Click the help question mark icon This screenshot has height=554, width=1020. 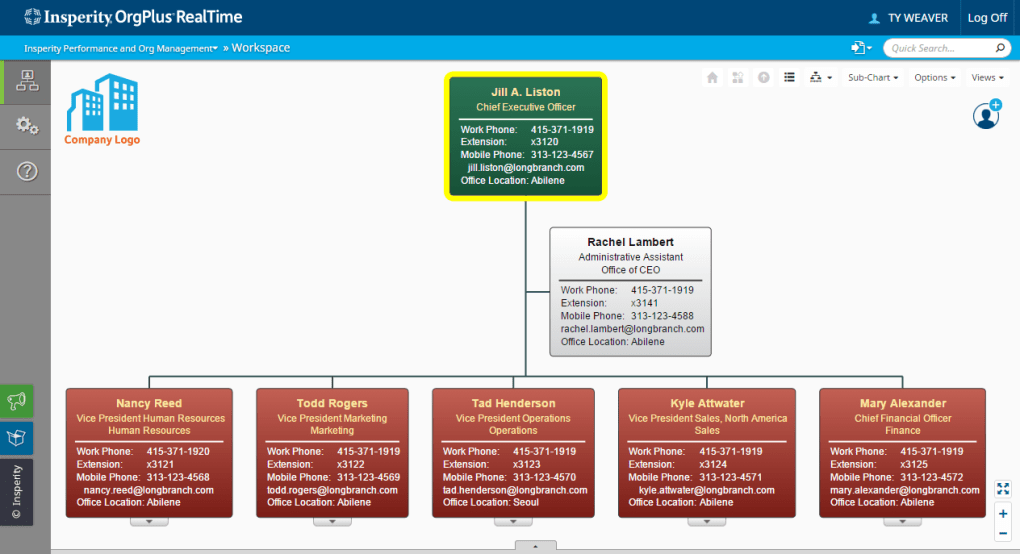click(27, 171)
